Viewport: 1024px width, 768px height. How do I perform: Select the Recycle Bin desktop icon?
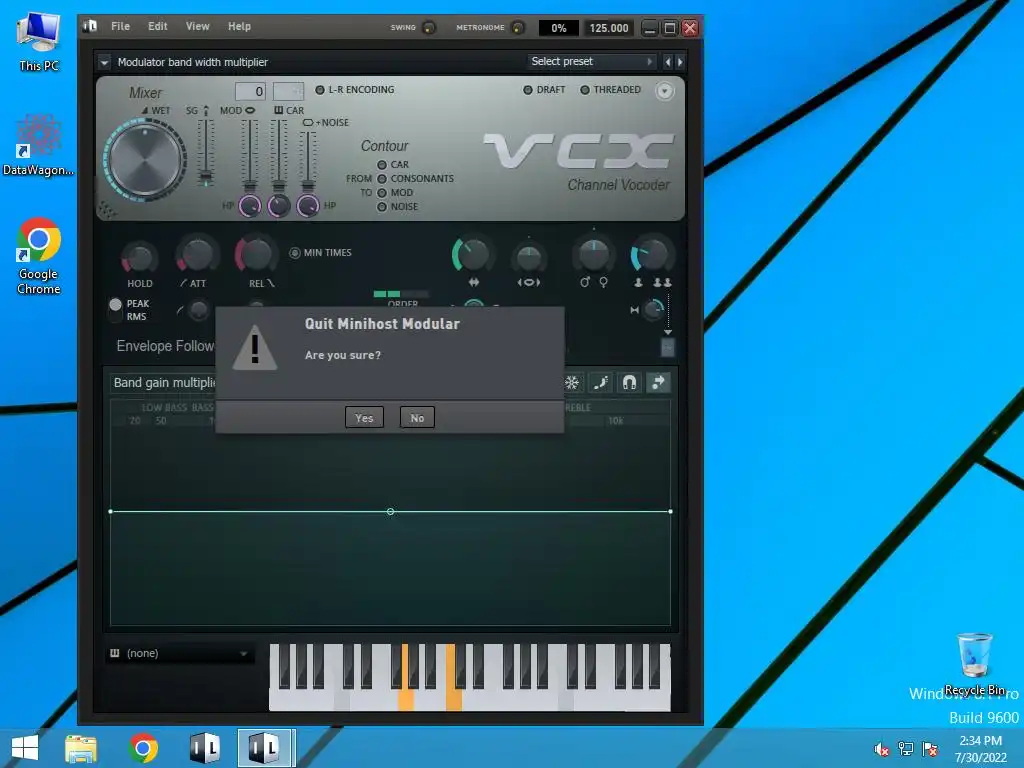[974, 664]
